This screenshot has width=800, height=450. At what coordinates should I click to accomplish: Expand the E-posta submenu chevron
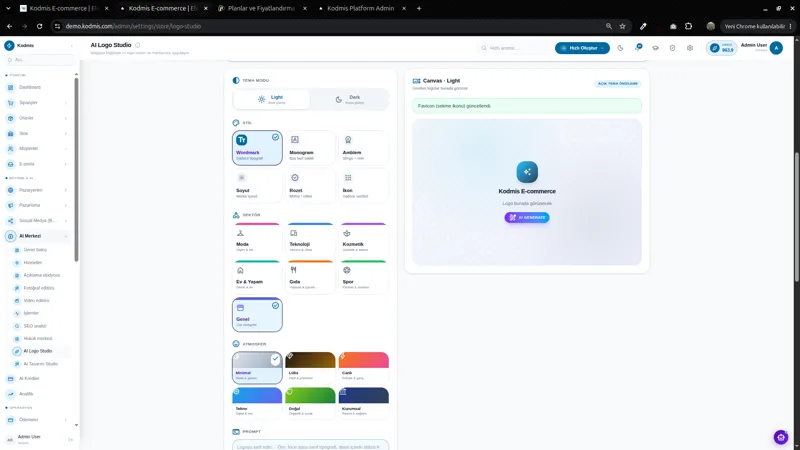coord(66,164)
